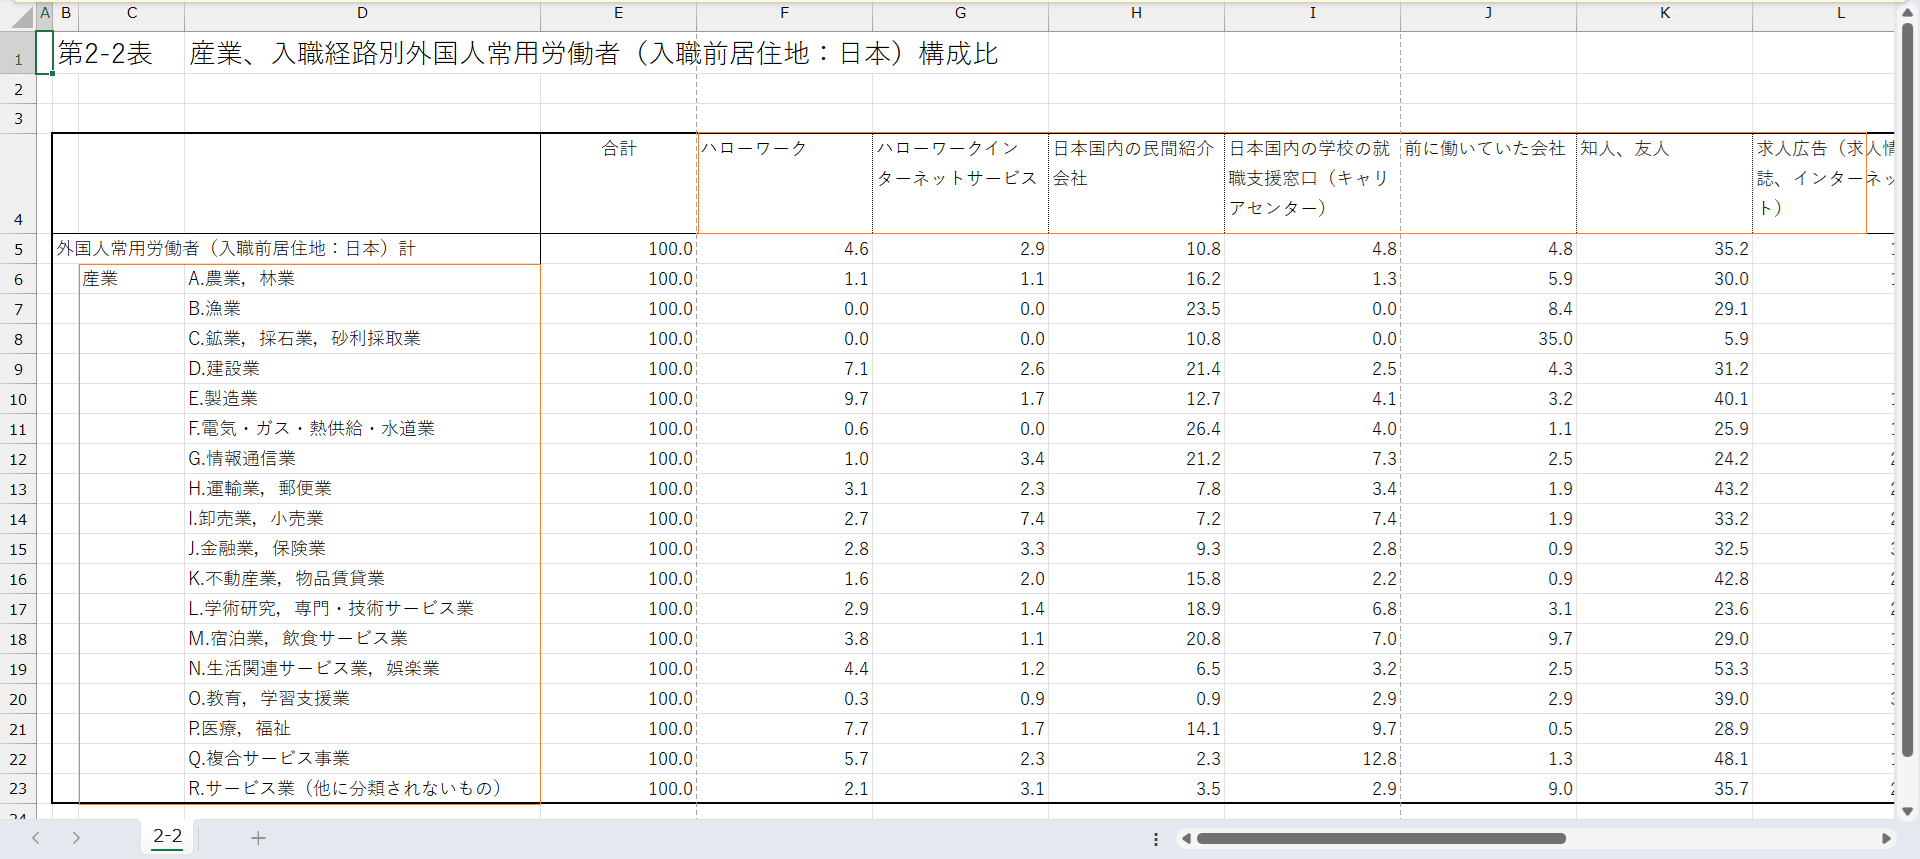Add a new sheet with plus icon
The height and width of the screenshot is (859, 1920).
tap(258, 838)
